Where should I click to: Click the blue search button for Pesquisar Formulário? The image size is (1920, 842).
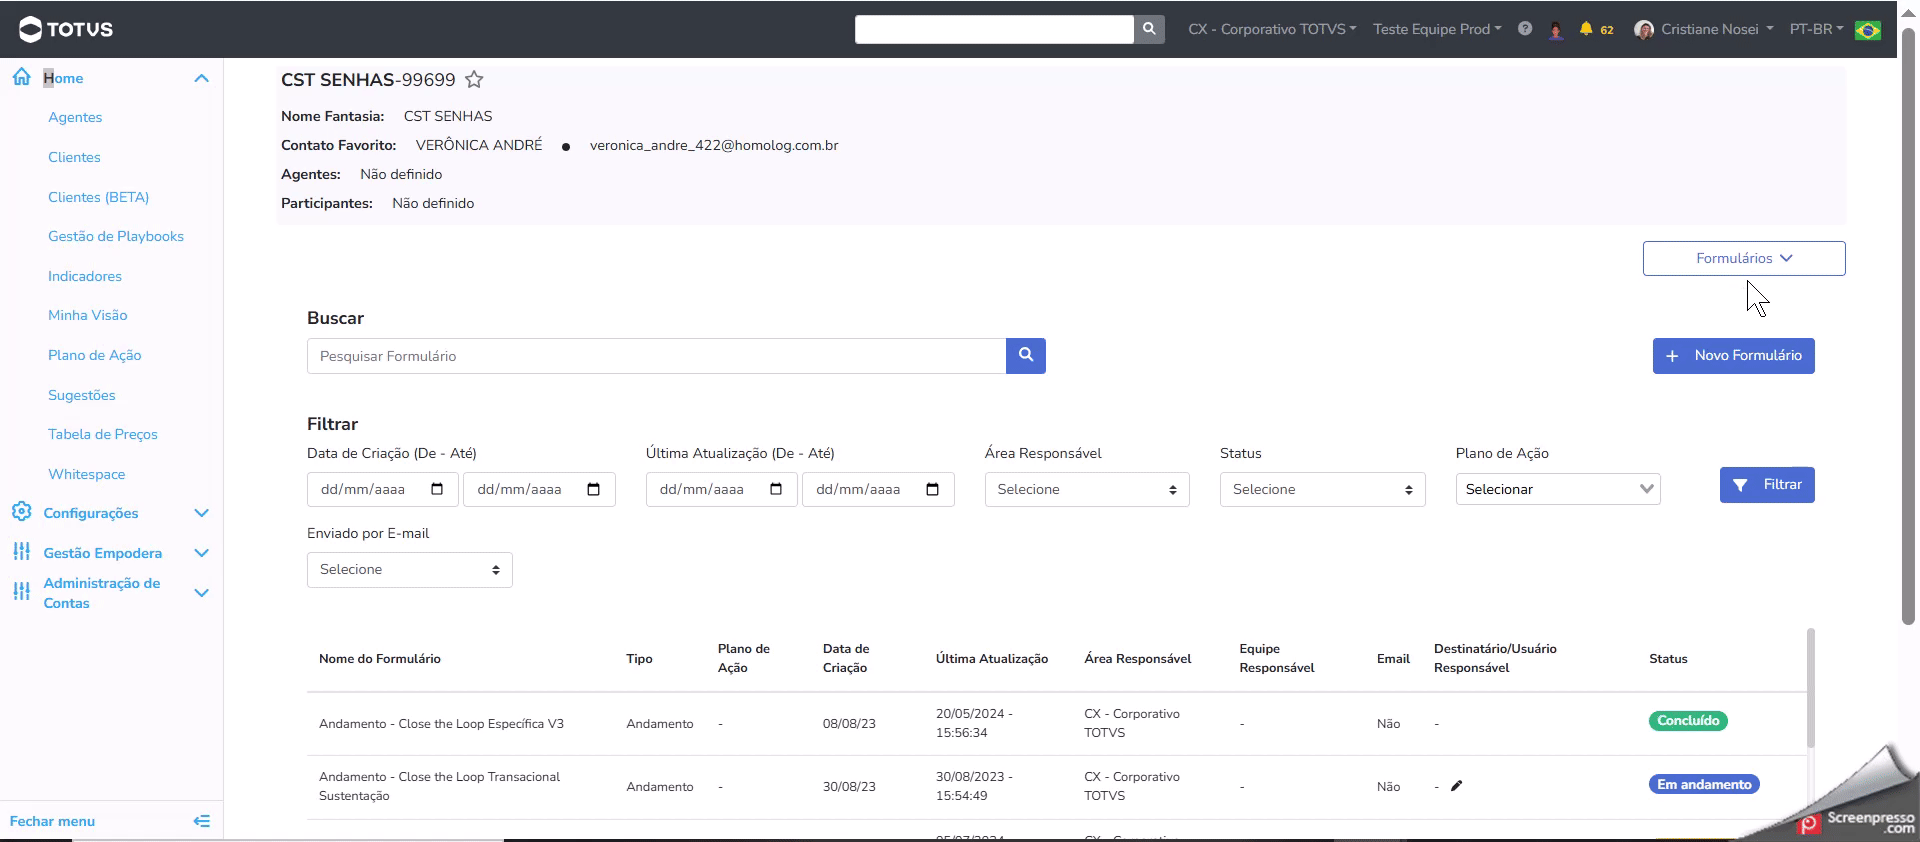1026,356
